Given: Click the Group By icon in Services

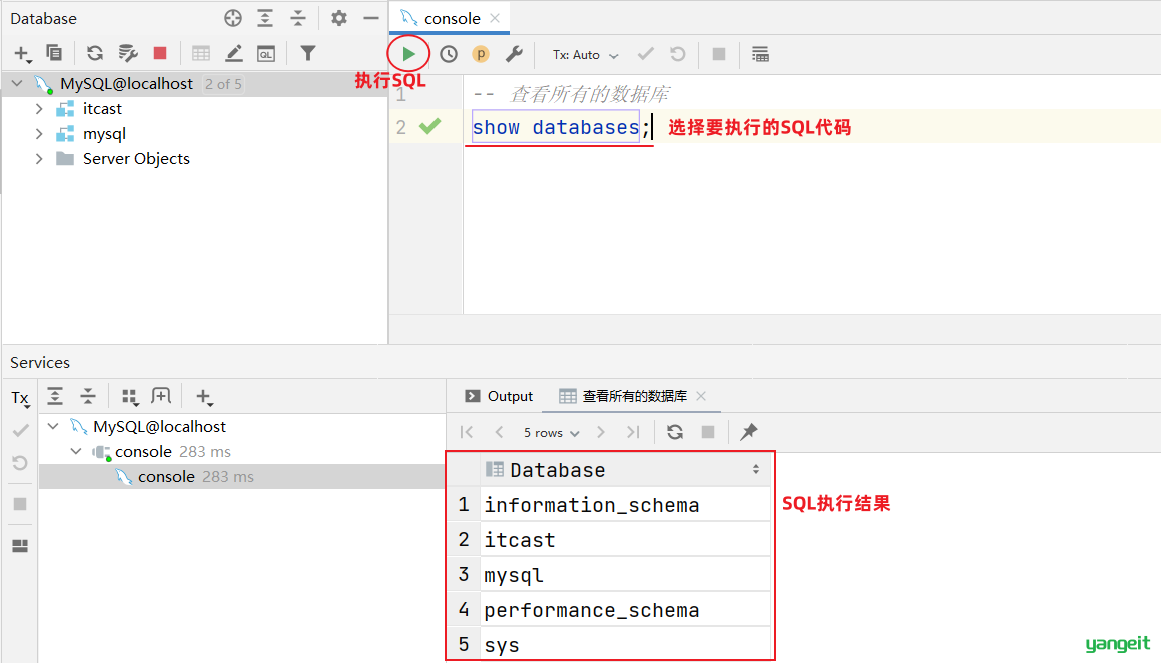Looking at the screenshot, I should click(x=130, y=397).
